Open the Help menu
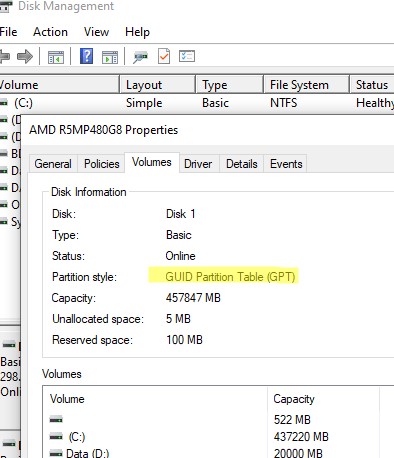The image size is (394, 458). 137,32
